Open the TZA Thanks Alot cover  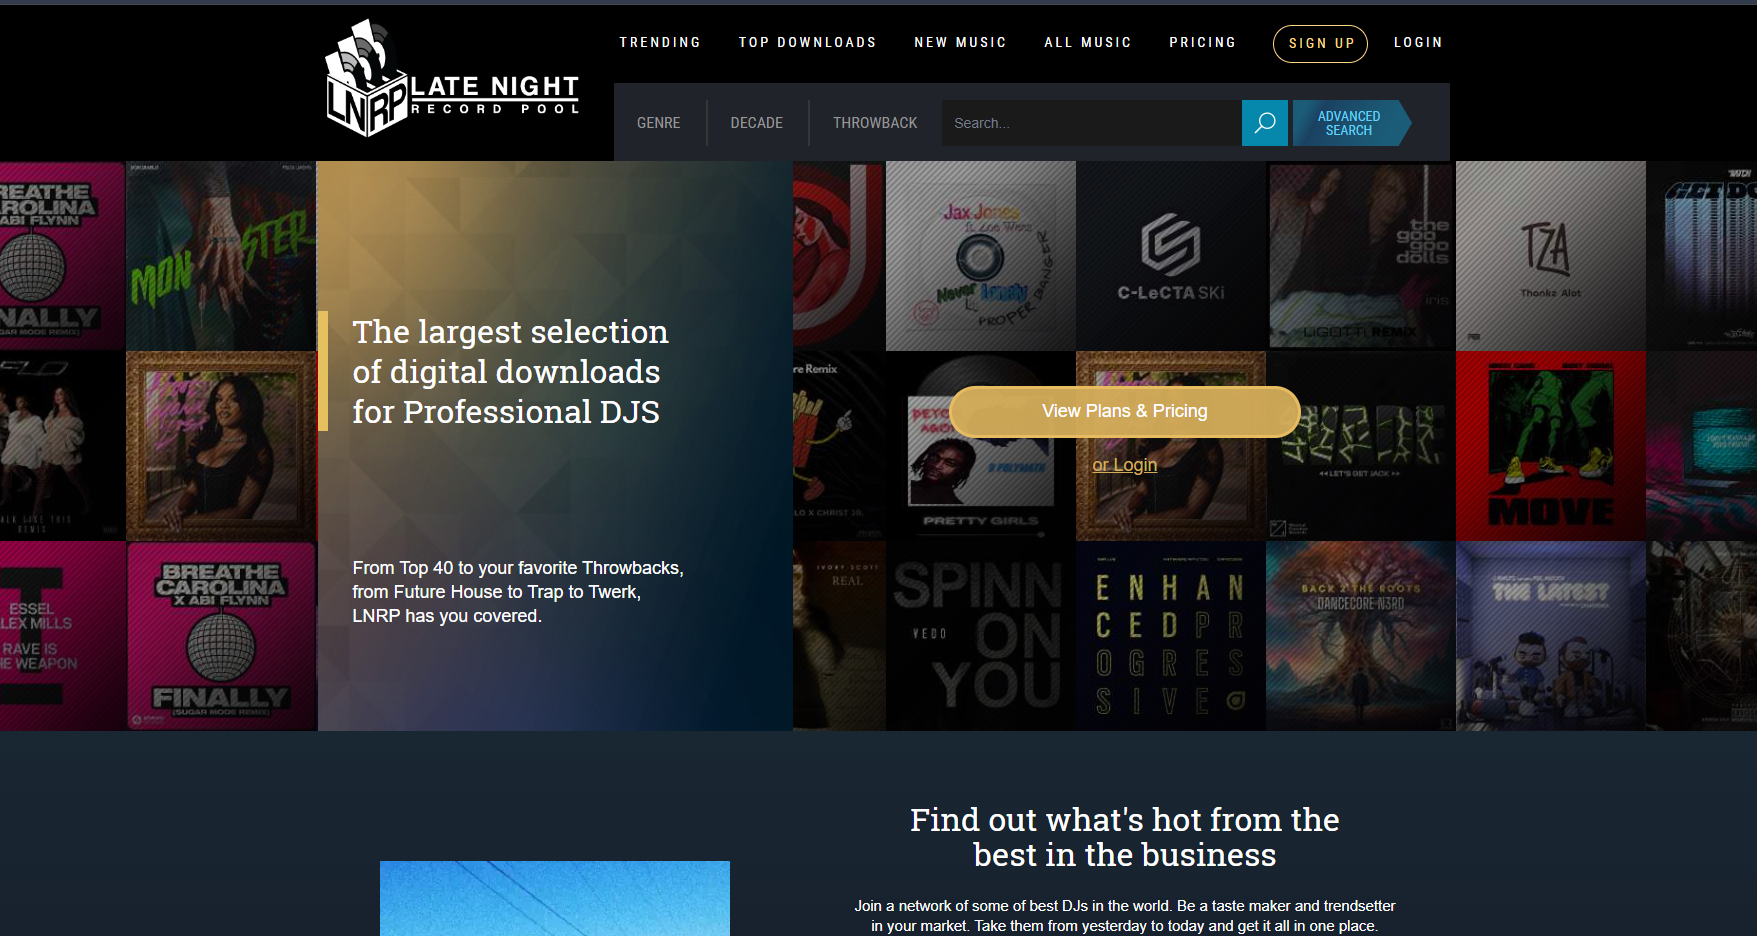click(1551, 256)
